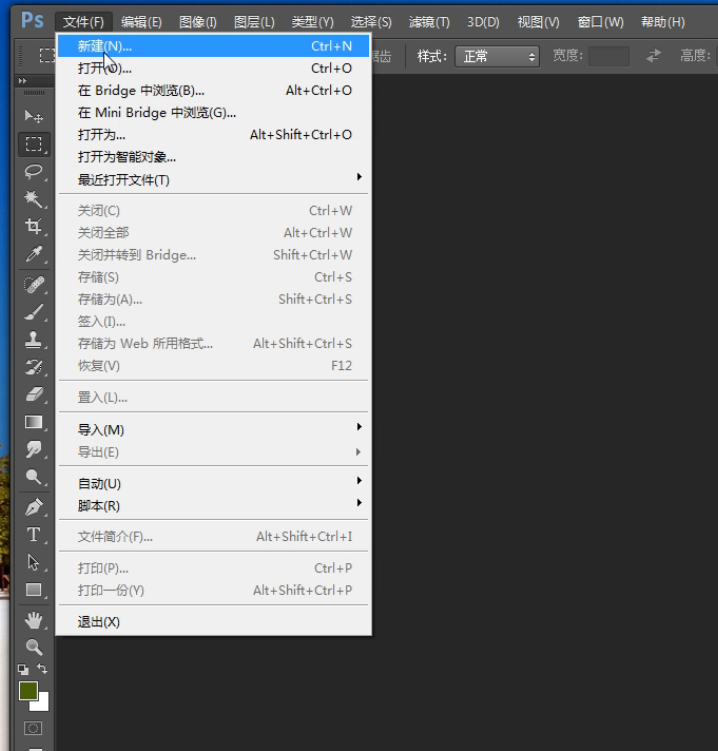718x751 pixels.
Task: Click the Photoshop Ps logo
Action: pyautogui.click(x=32, y=21)
